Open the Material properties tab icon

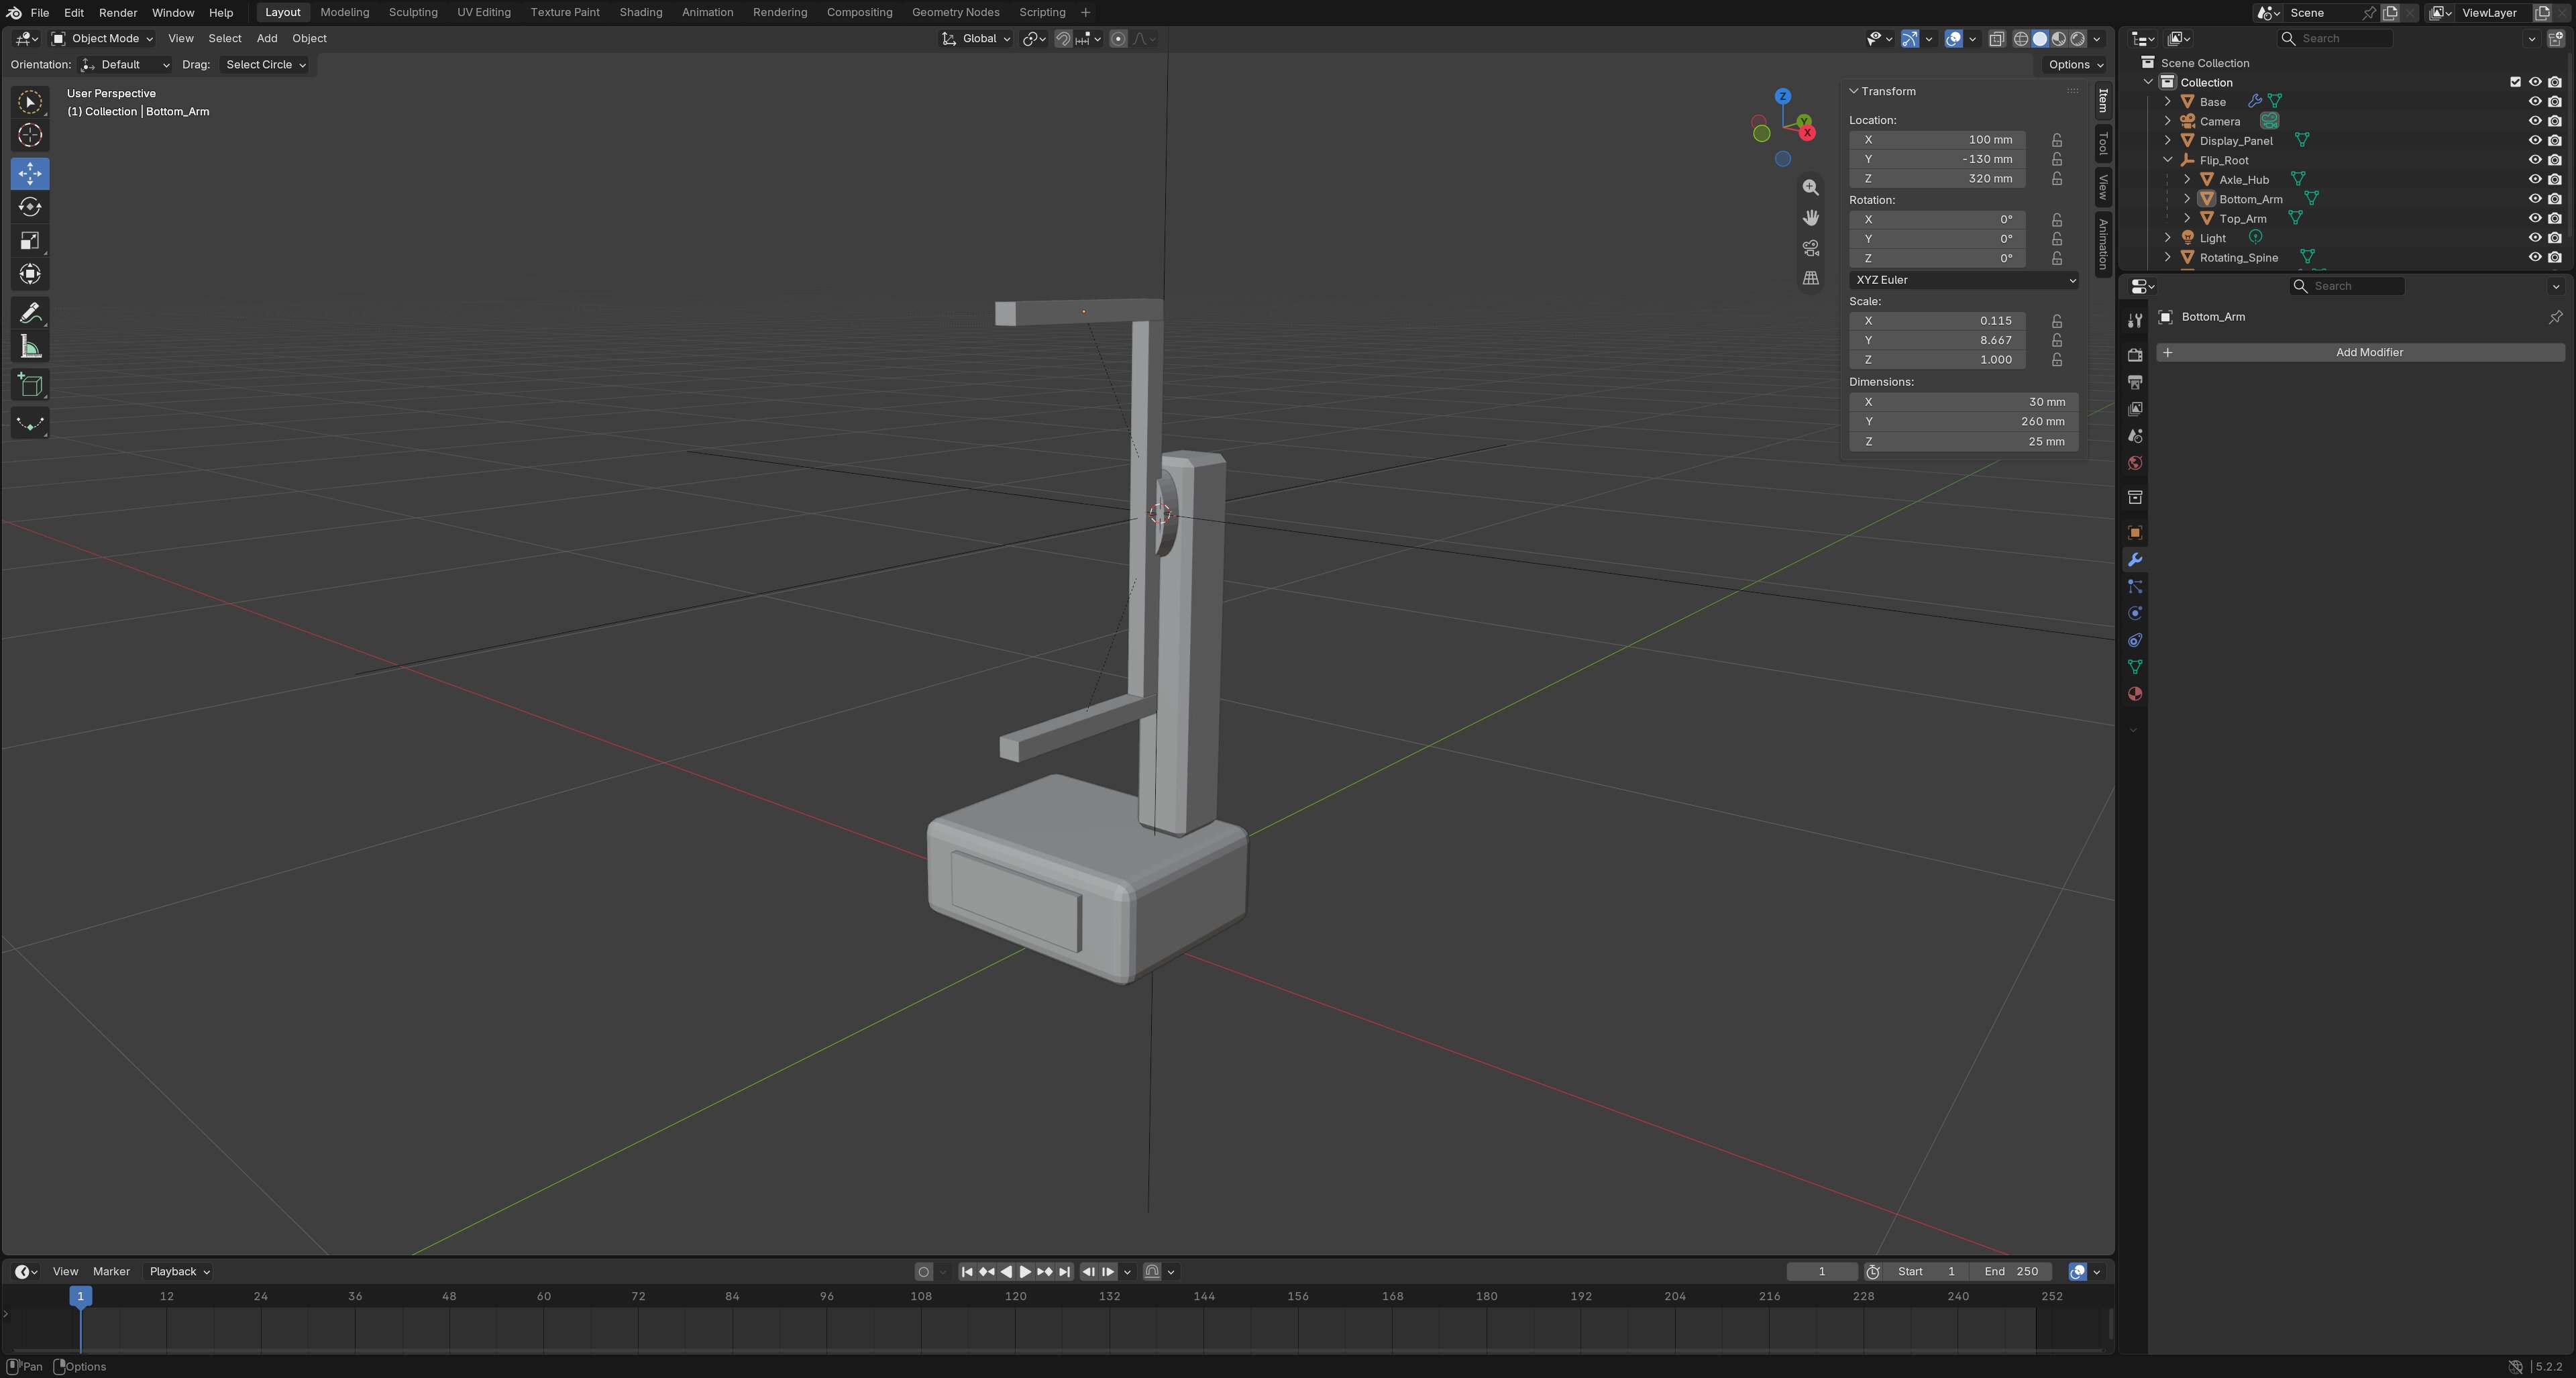2135,694
